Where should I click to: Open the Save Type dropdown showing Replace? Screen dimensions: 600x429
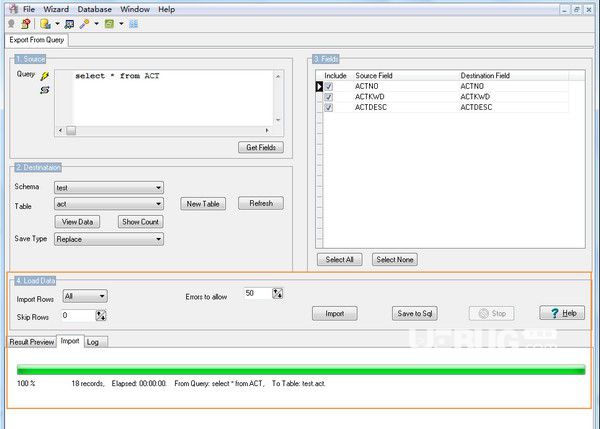click(x=109, y=239)
